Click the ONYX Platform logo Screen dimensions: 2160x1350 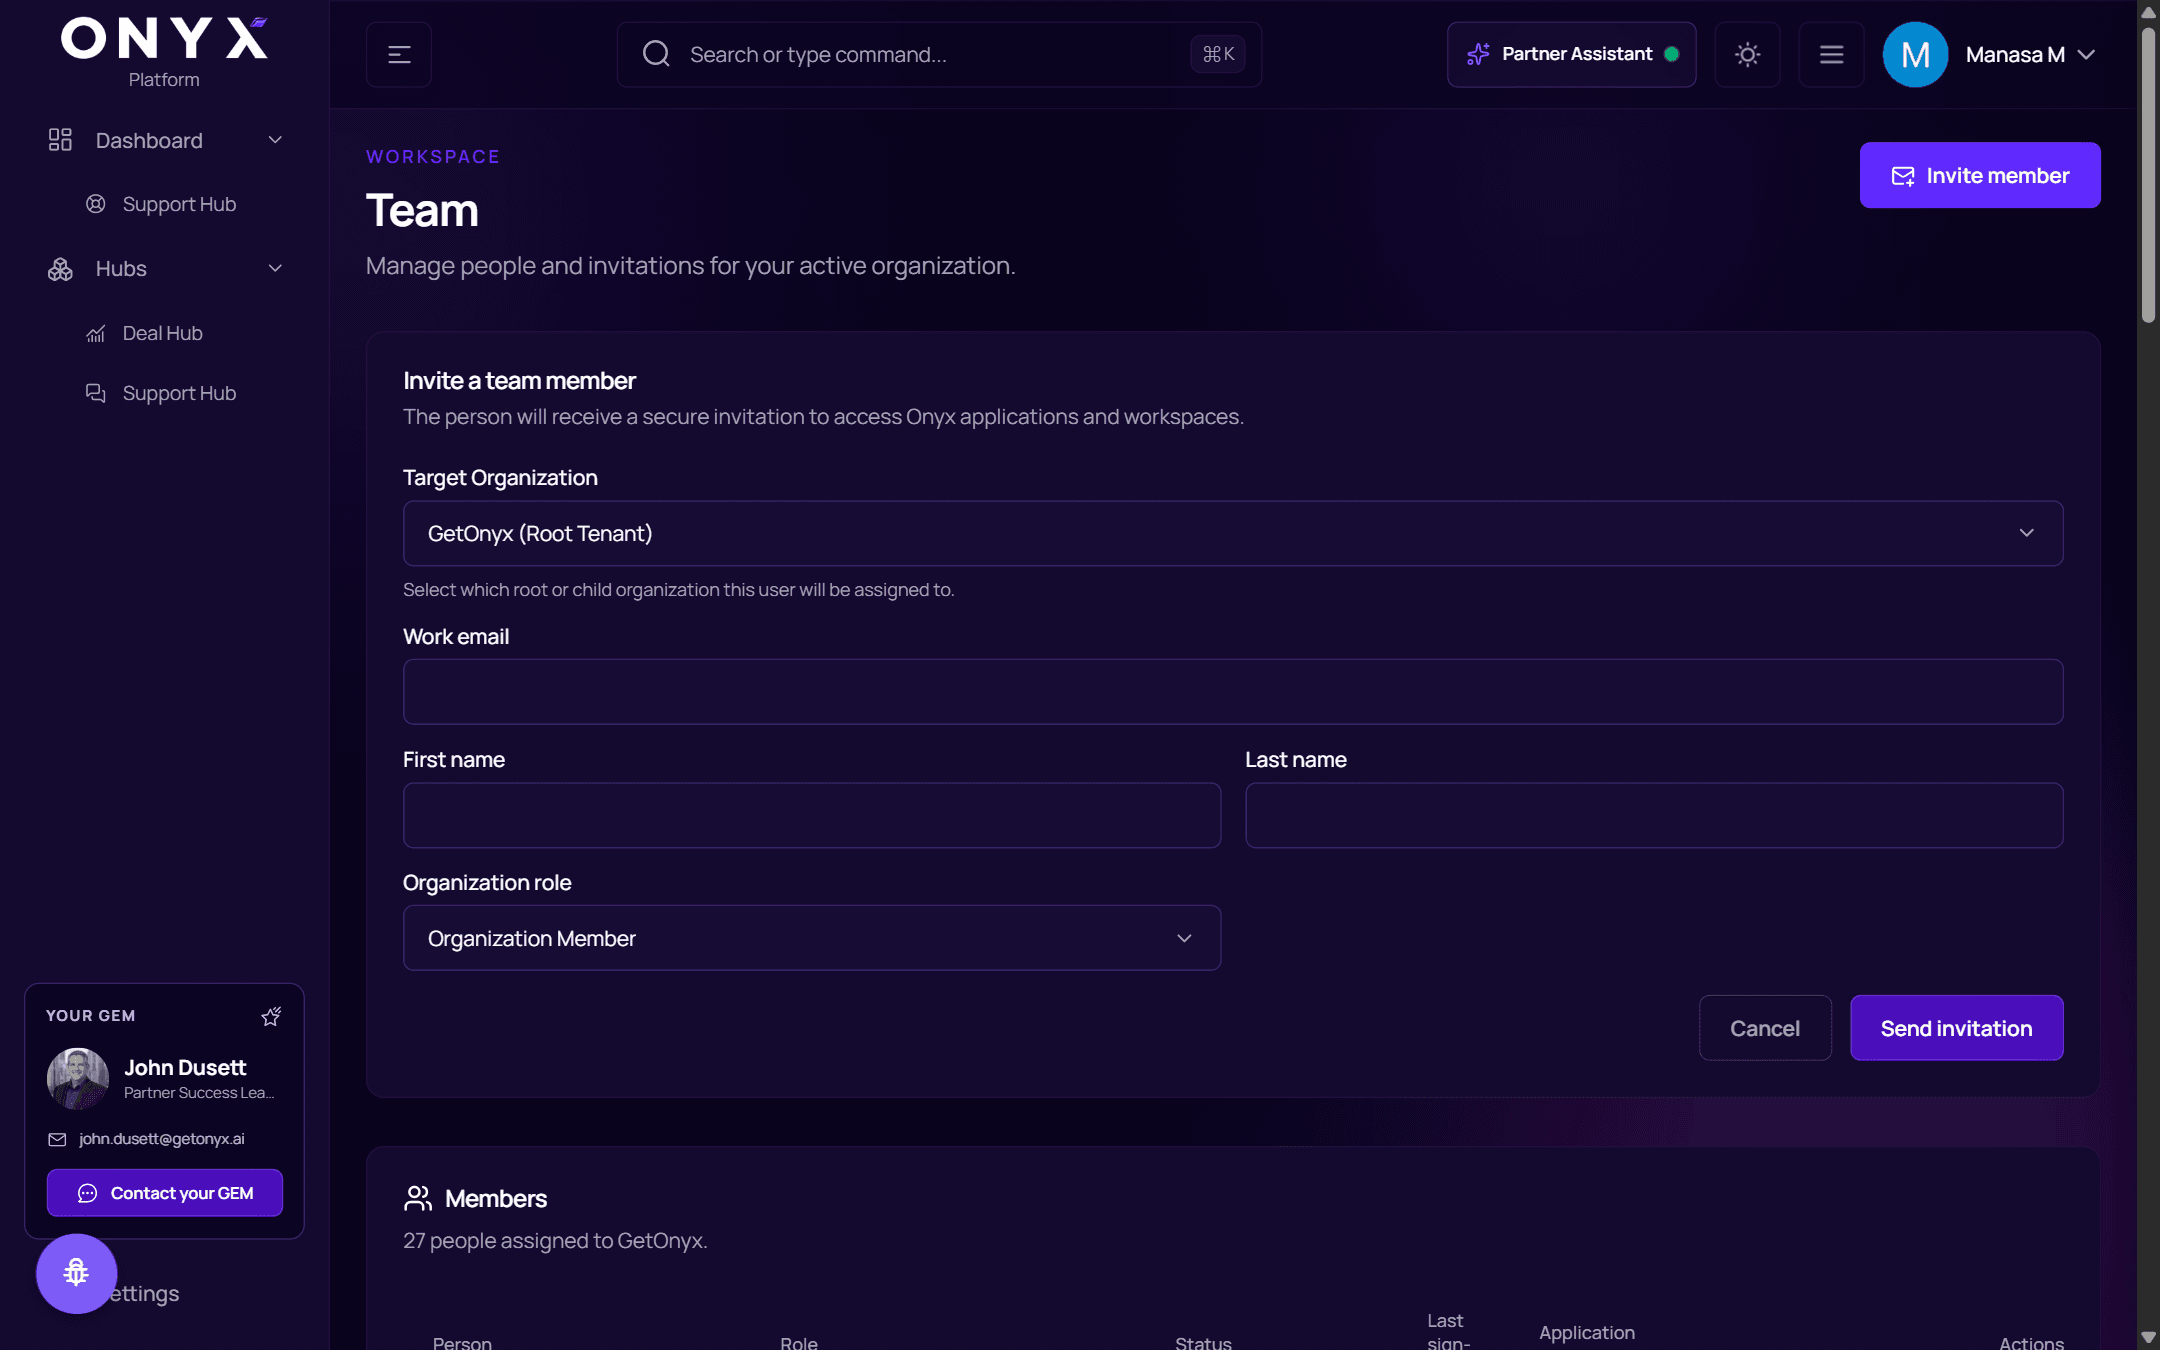point(164,53)
